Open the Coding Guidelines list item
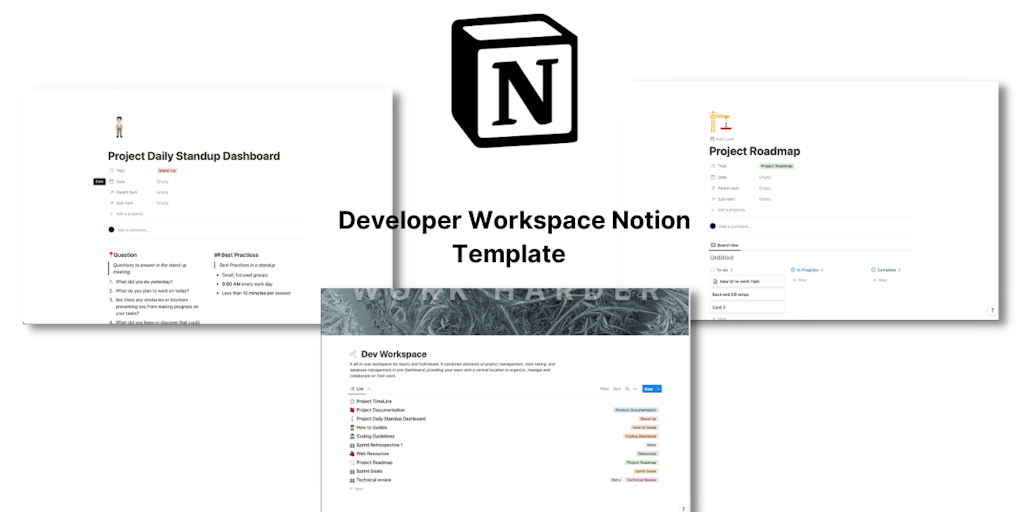Image resolution: width=1024 pixels, height=512 pixels. coord(376,436)
